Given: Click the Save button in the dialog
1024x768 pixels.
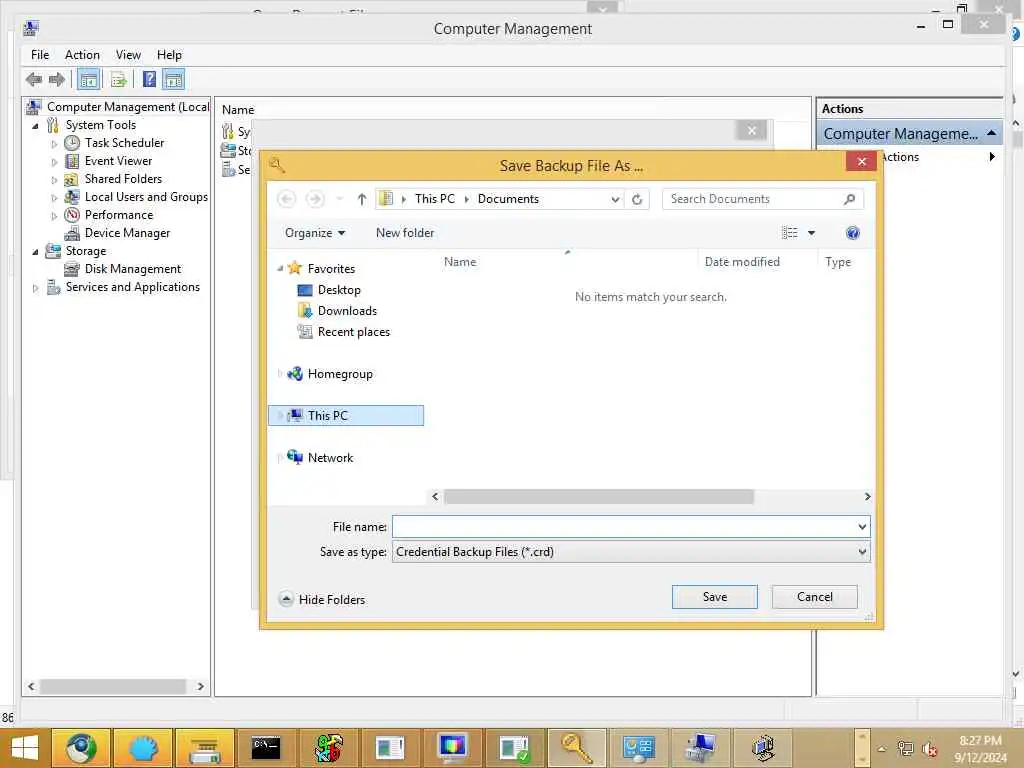Looking at the screenshot, I should point(714,596).
